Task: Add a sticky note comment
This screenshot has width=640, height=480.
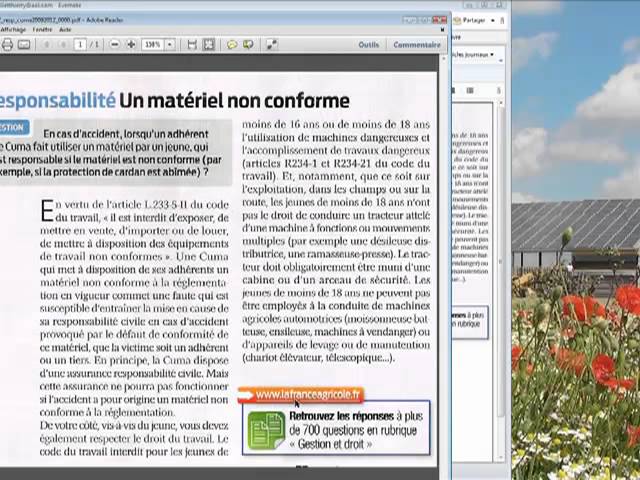Action: [x=232, y=44]
